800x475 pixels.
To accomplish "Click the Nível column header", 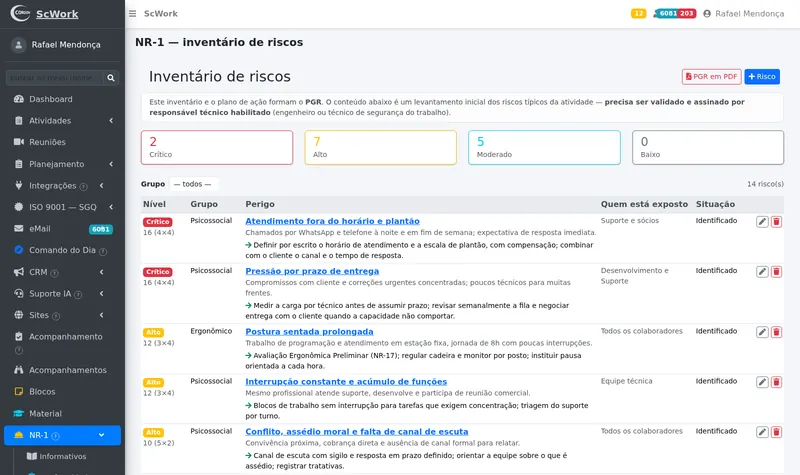I will coord(154,204).
